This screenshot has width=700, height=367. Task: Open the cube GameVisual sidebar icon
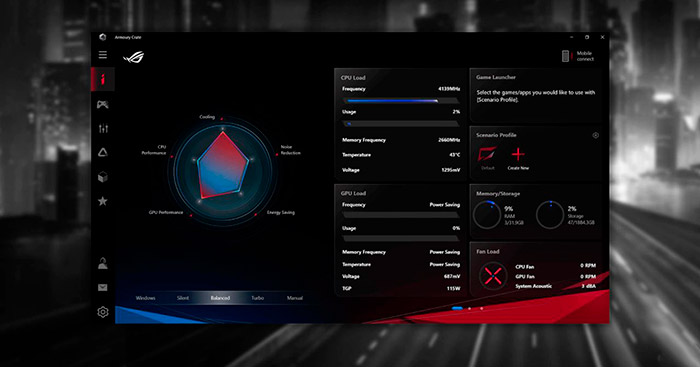(103, 177)
